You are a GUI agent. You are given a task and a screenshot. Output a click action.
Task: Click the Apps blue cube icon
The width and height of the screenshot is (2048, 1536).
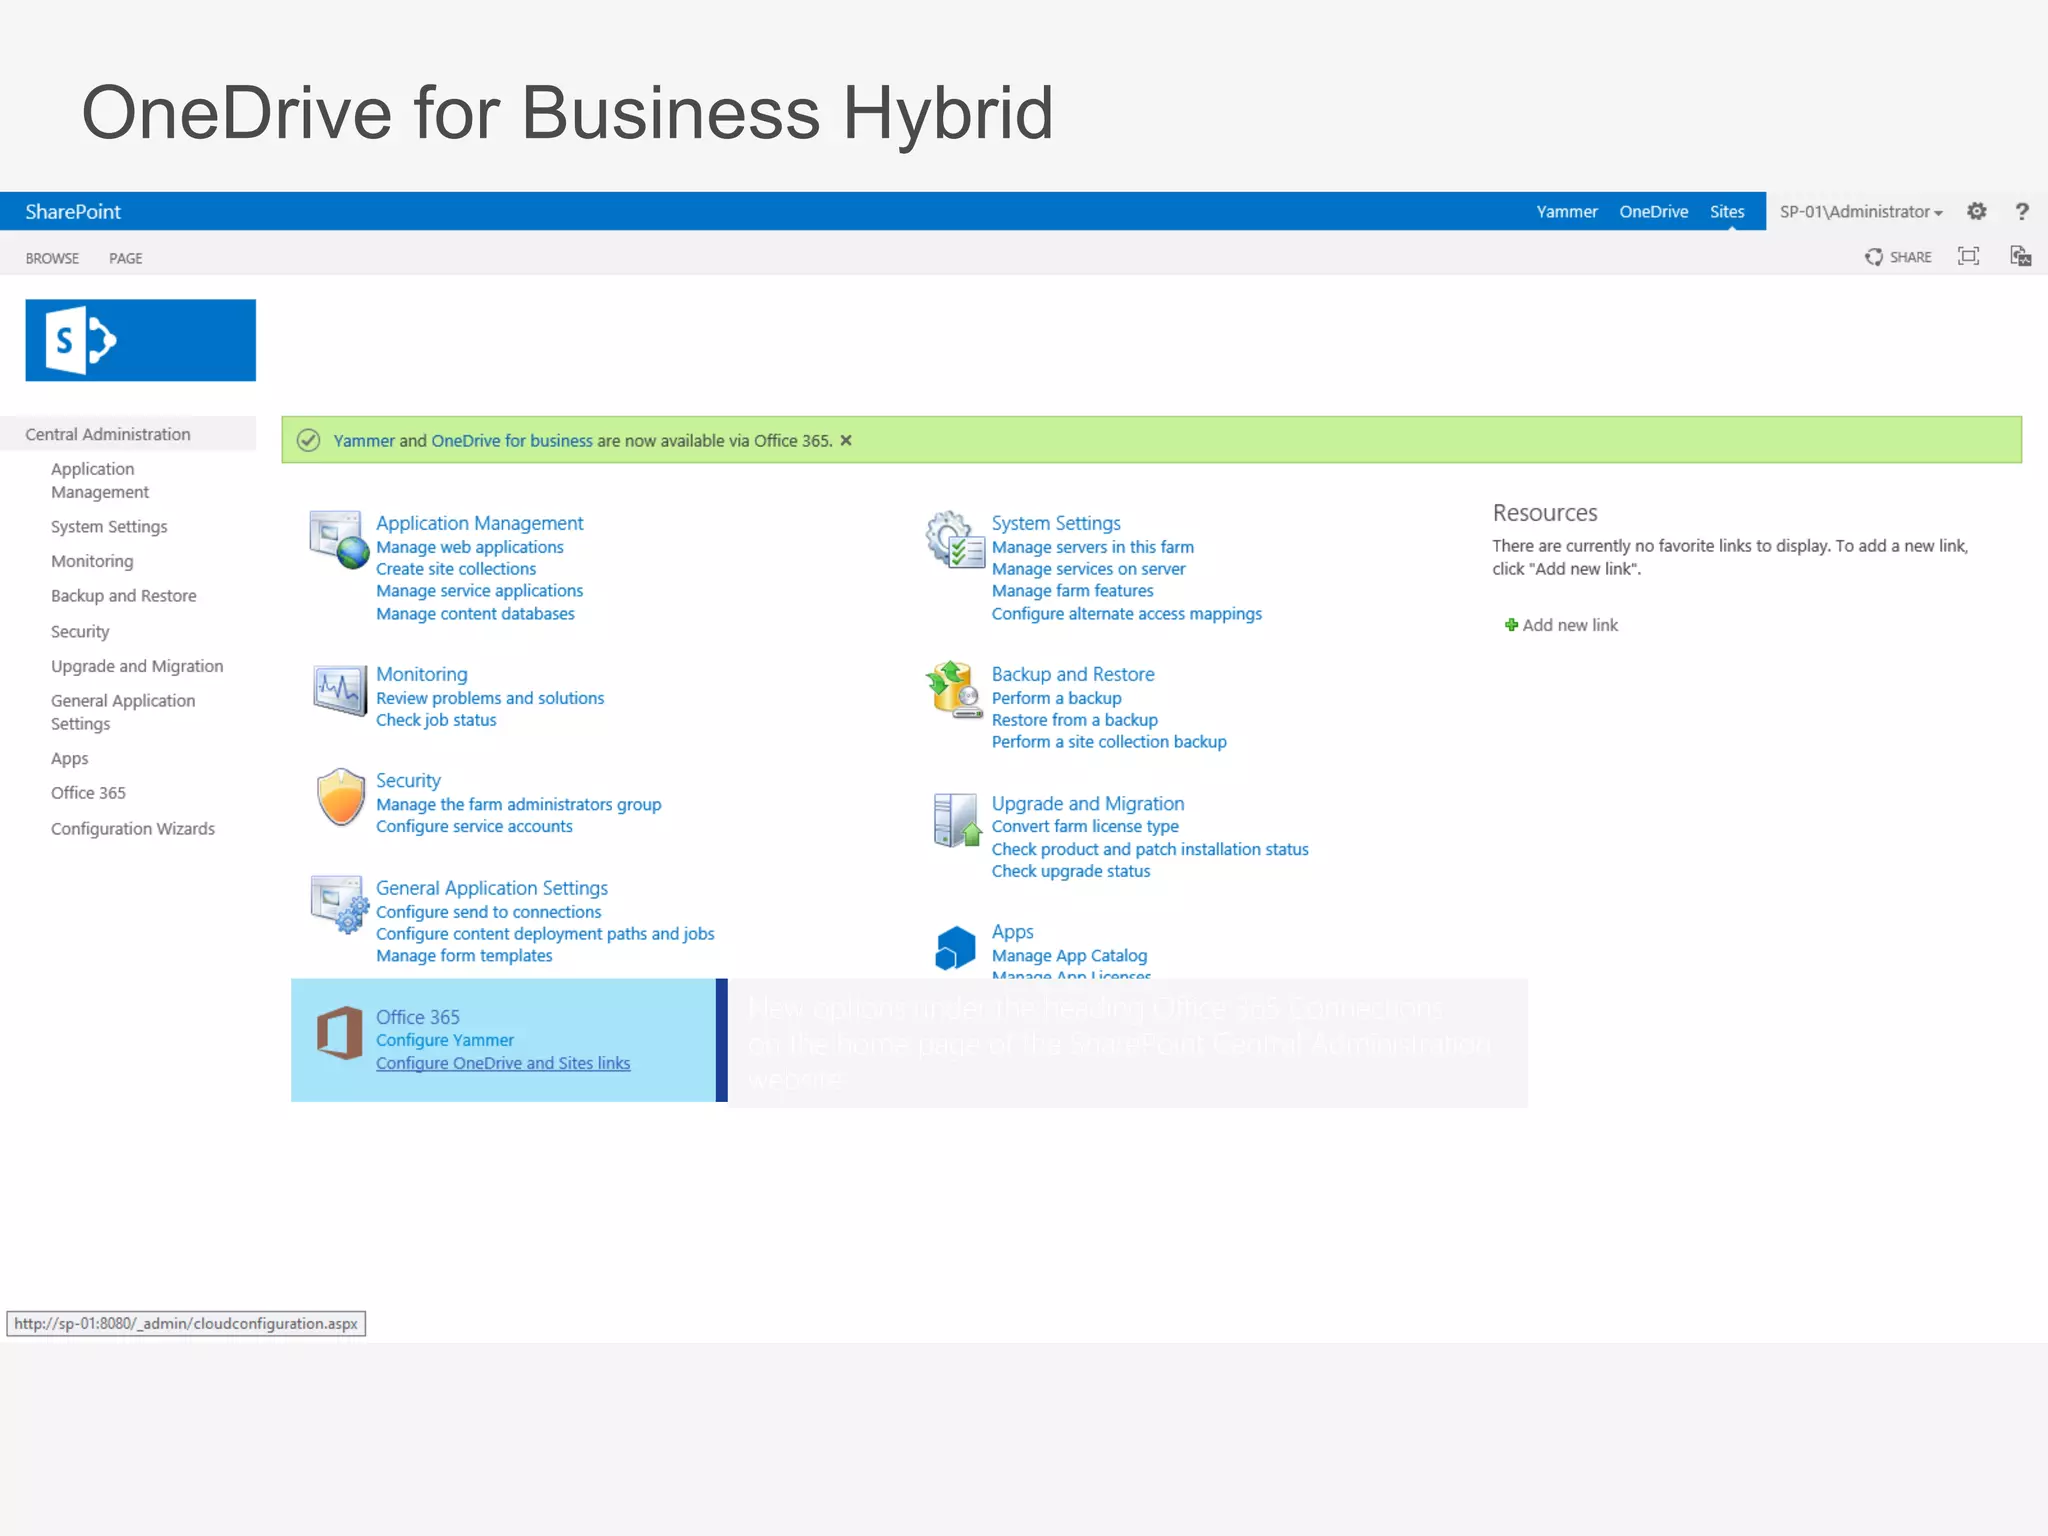[955, 947]
